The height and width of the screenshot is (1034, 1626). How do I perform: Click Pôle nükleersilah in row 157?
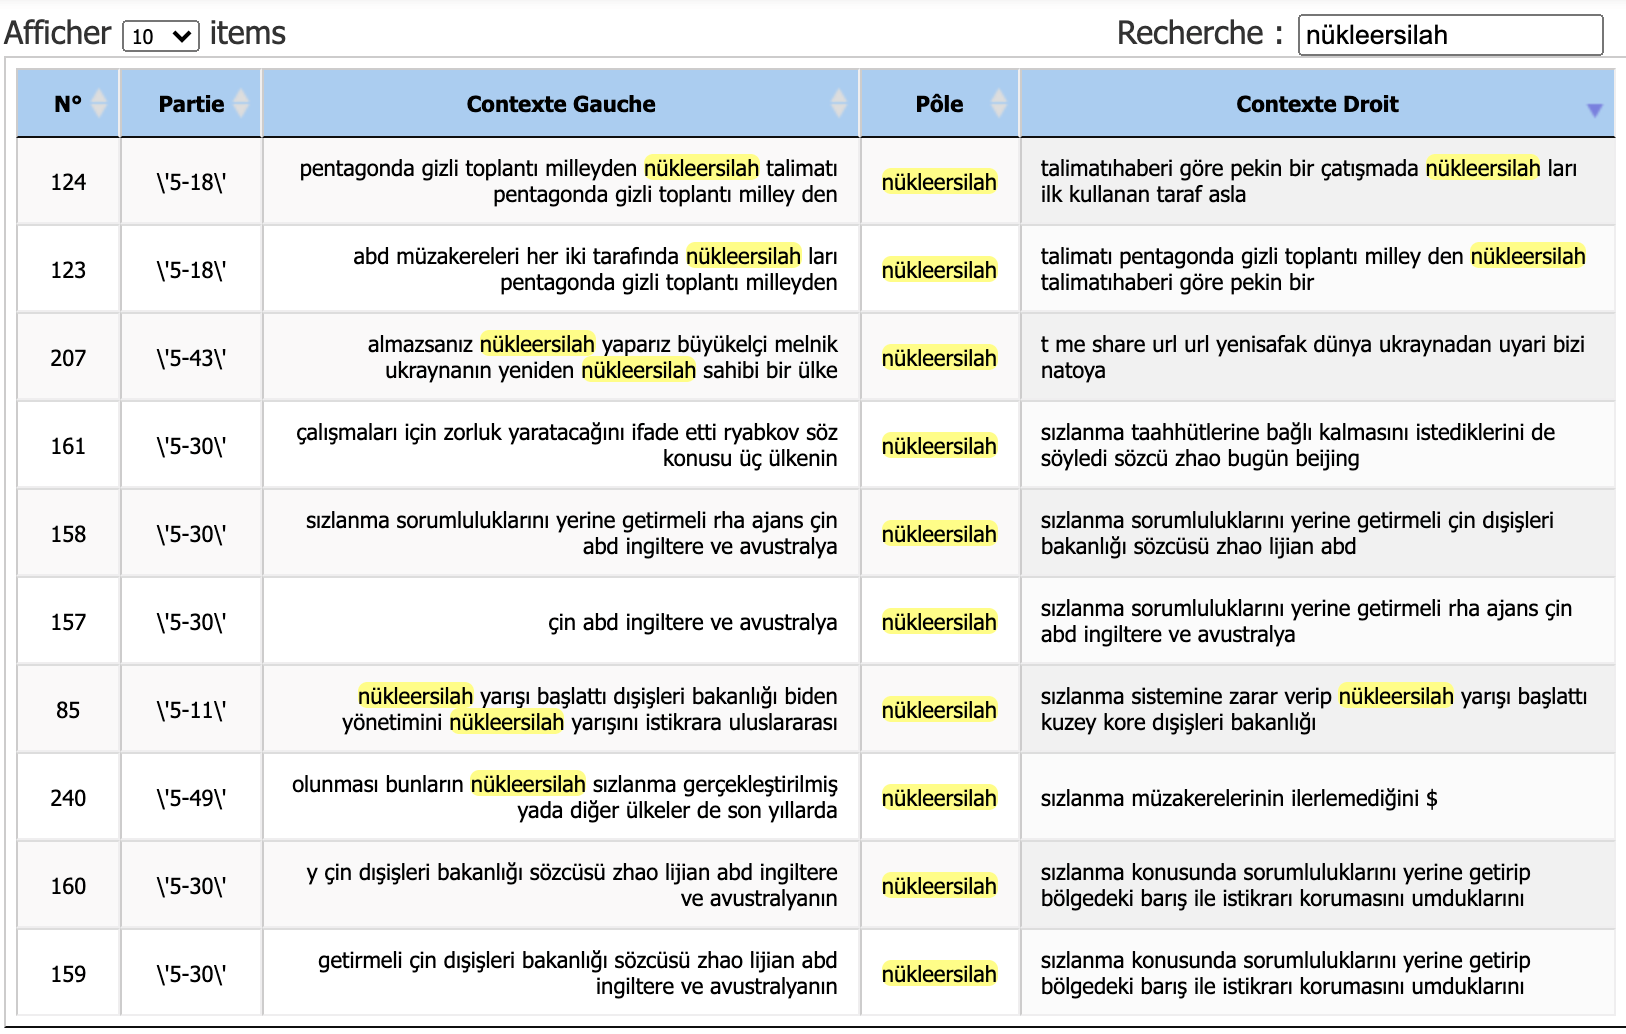[x=939, y=622]
